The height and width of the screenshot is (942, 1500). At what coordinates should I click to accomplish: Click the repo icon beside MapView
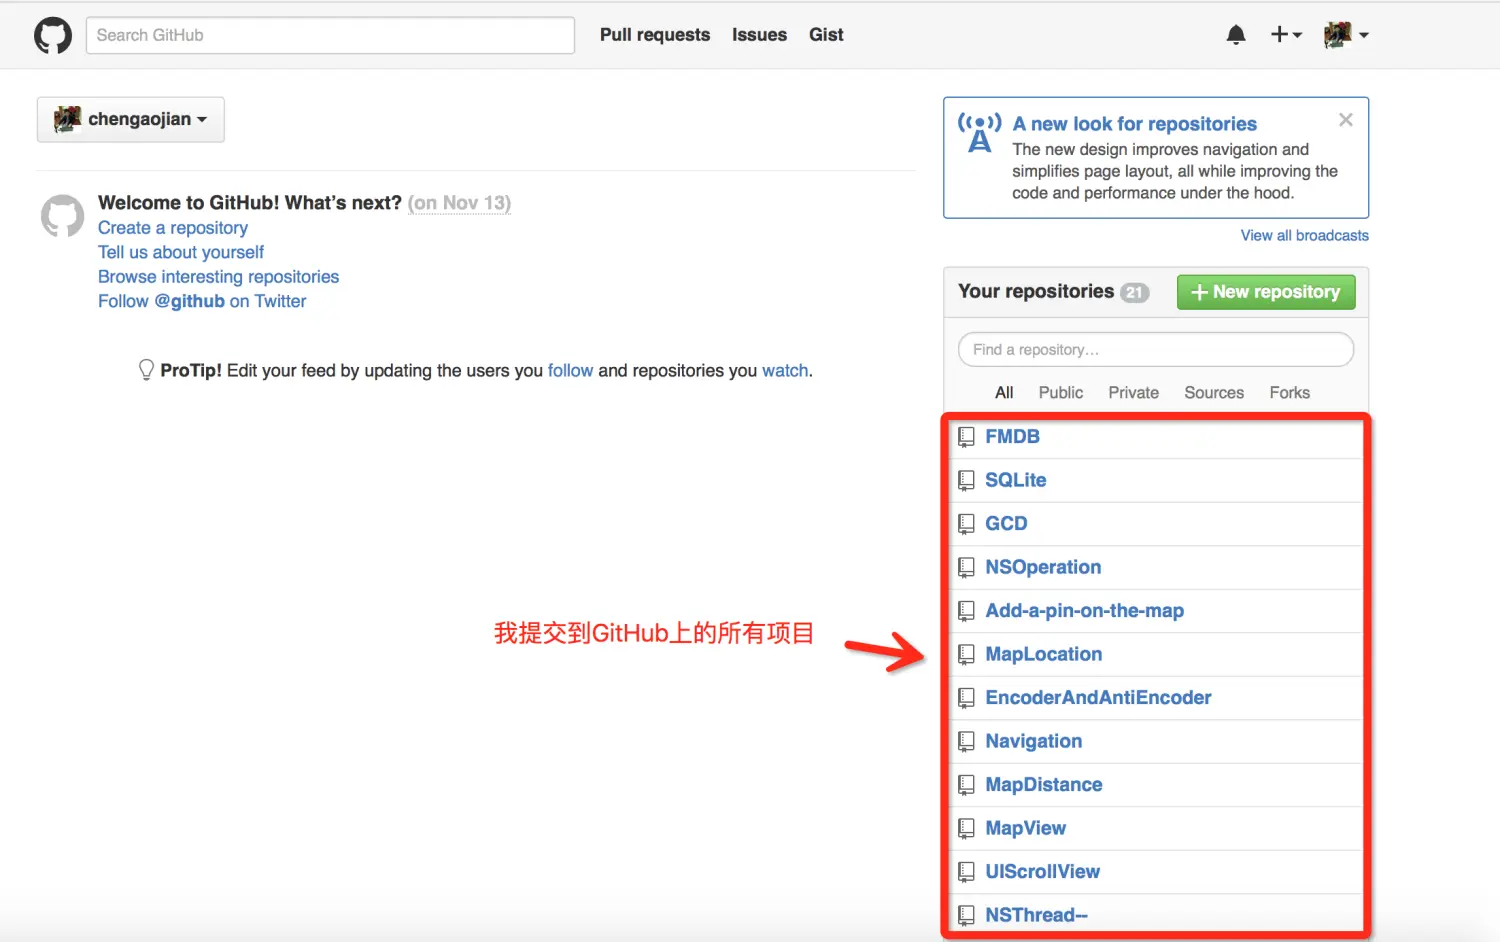(966, 829)
